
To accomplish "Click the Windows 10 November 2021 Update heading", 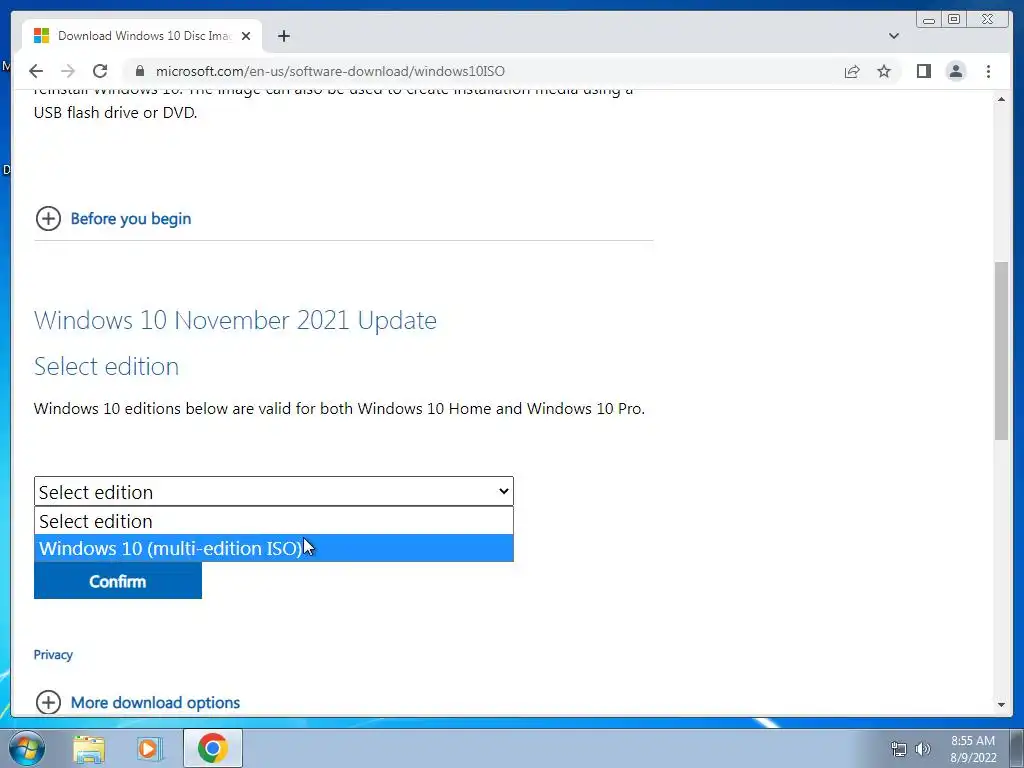I will tap(235, 320).
